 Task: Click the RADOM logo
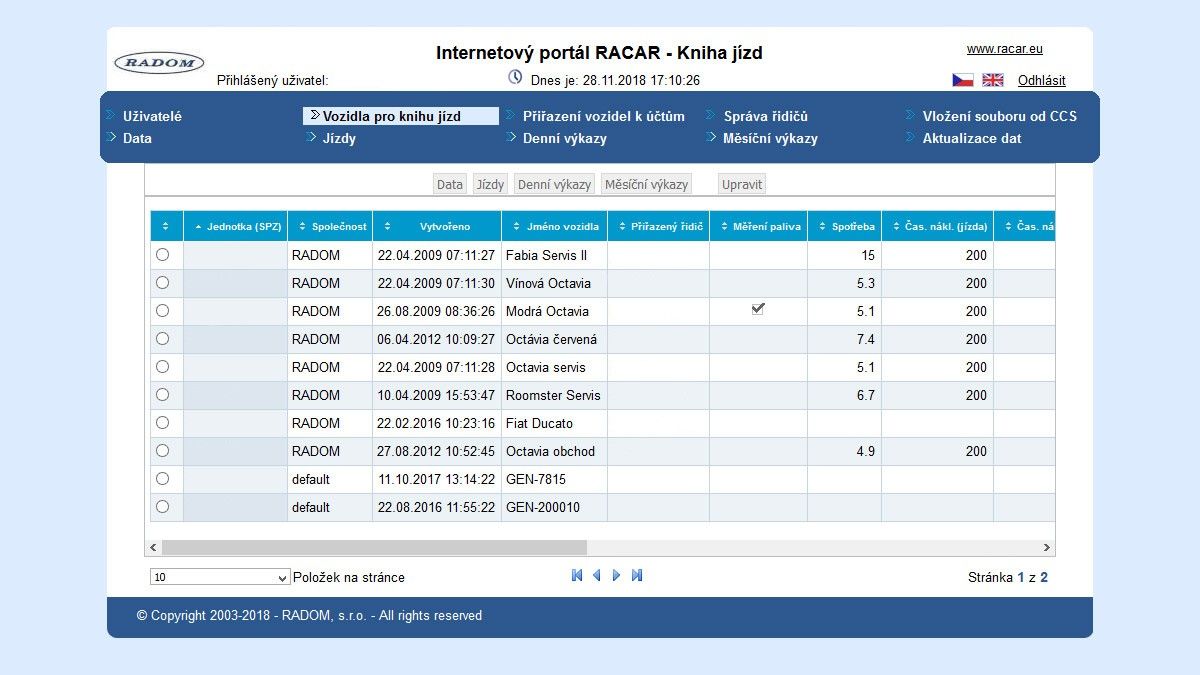coord(159,63)
